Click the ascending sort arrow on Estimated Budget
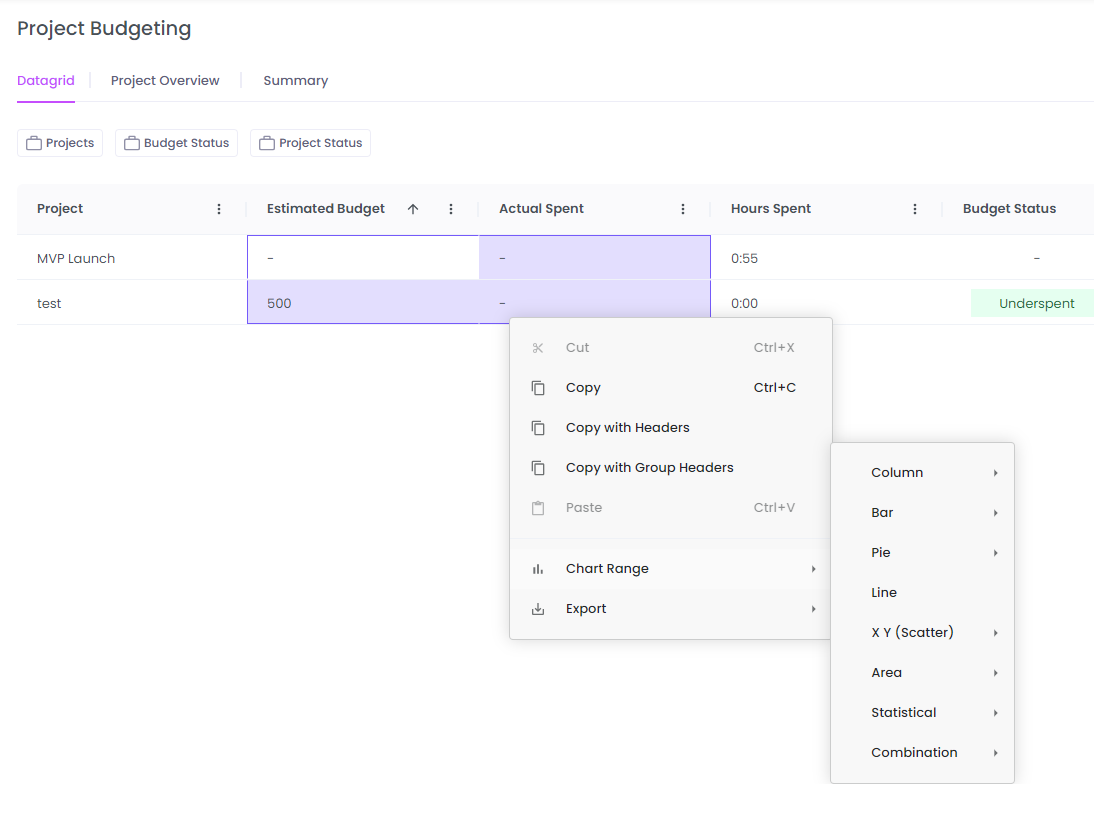 click(412, 208)
